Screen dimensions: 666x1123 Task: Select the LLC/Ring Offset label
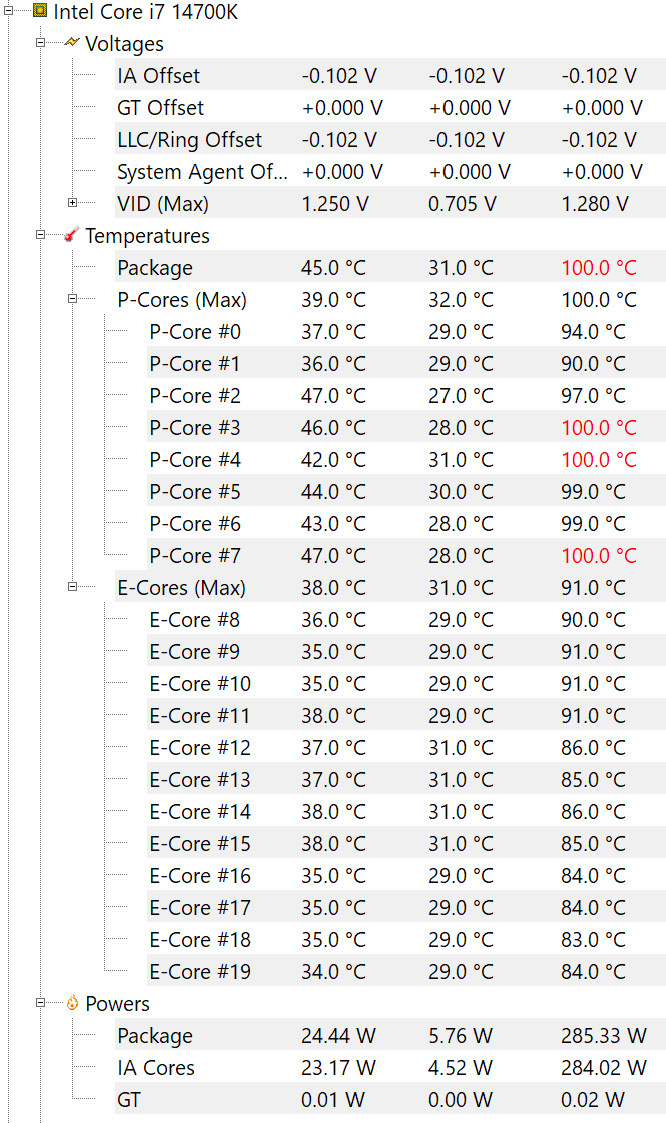[189, 140]
